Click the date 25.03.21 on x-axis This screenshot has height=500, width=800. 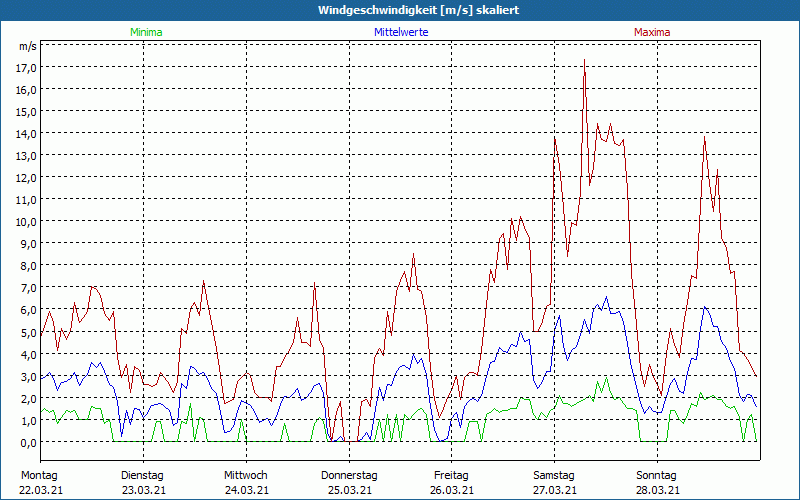349,489
